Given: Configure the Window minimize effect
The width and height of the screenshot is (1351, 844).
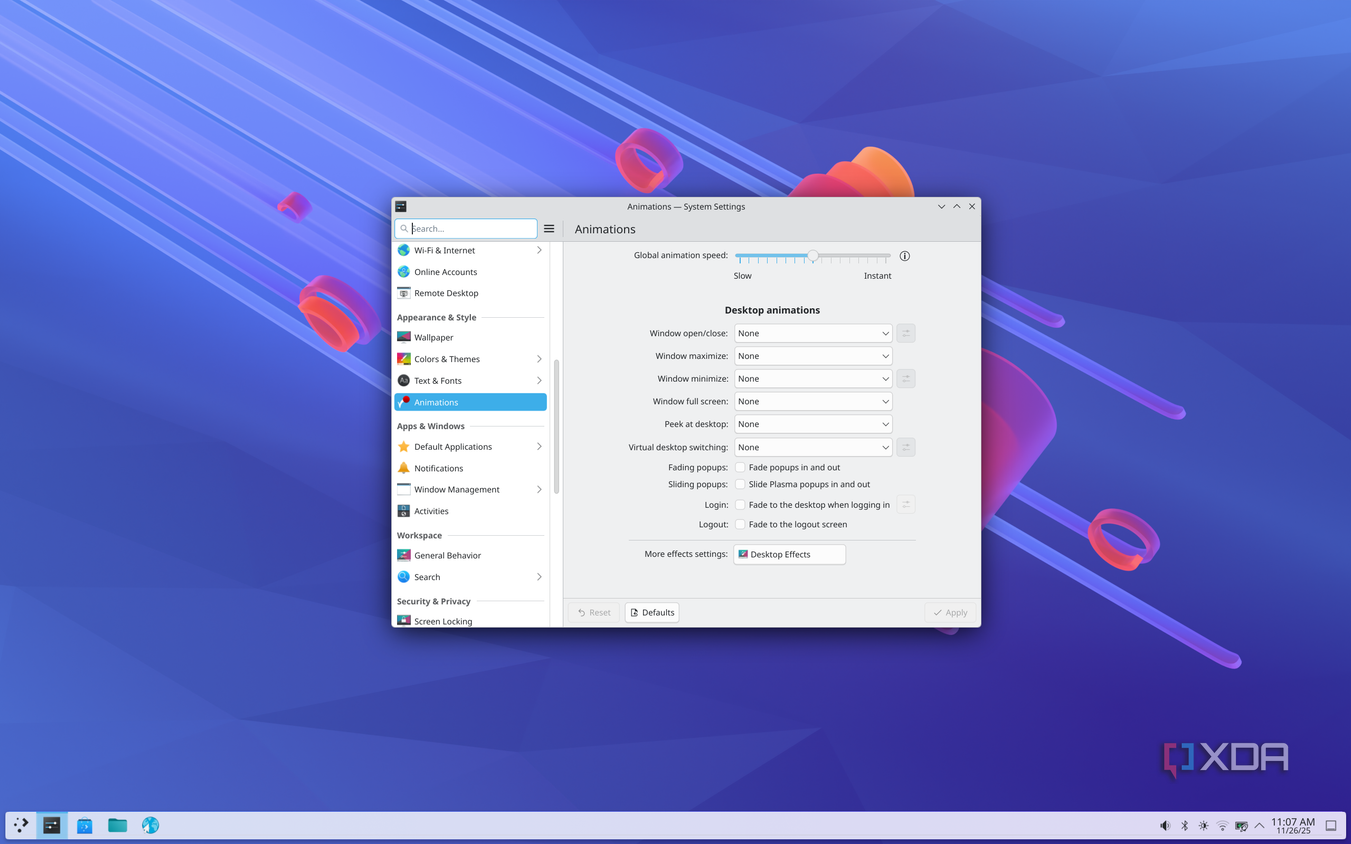Looking at the screenshot, I should [906, 379].
